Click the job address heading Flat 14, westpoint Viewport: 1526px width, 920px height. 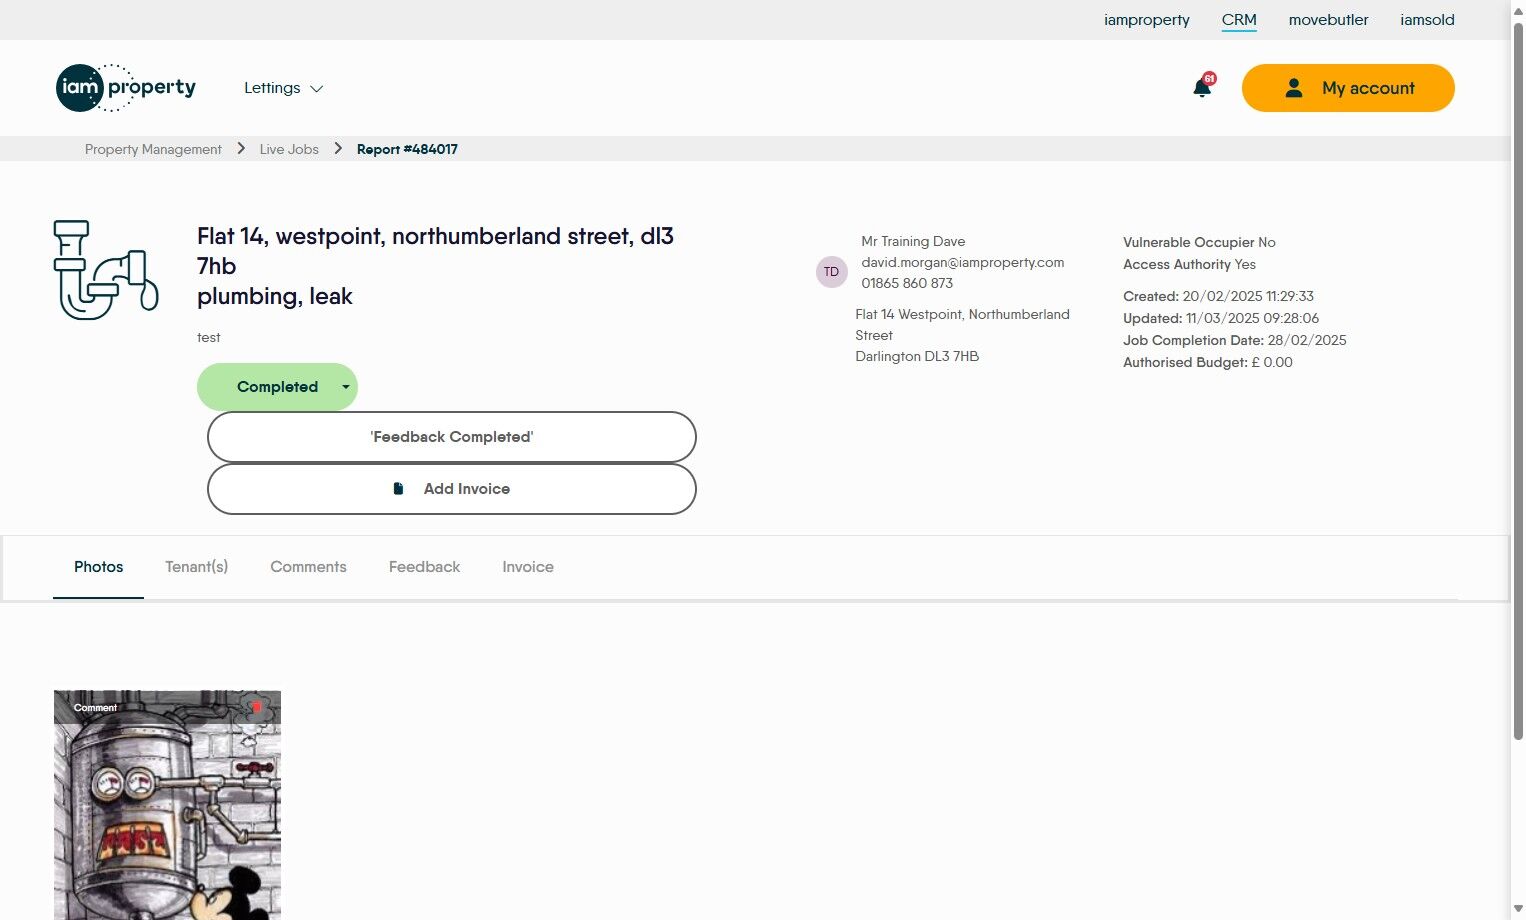435,251
